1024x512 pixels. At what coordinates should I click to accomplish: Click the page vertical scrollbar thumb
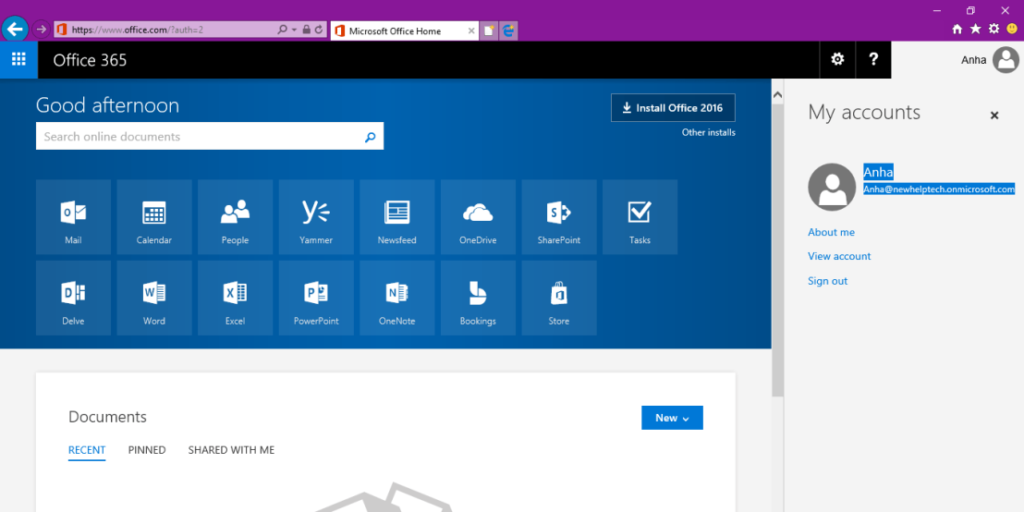[777, 250]
